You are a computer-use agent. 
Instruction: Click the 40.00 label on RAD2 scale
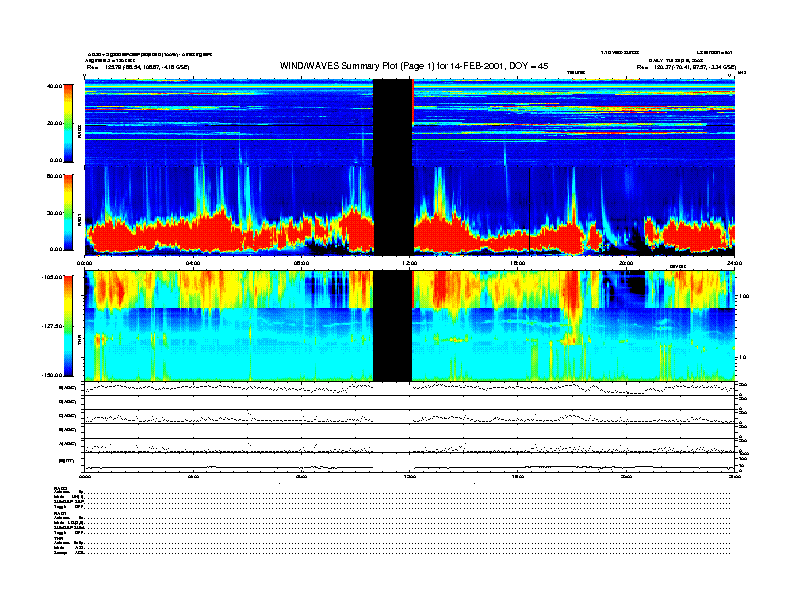click(x=54, y=86)
